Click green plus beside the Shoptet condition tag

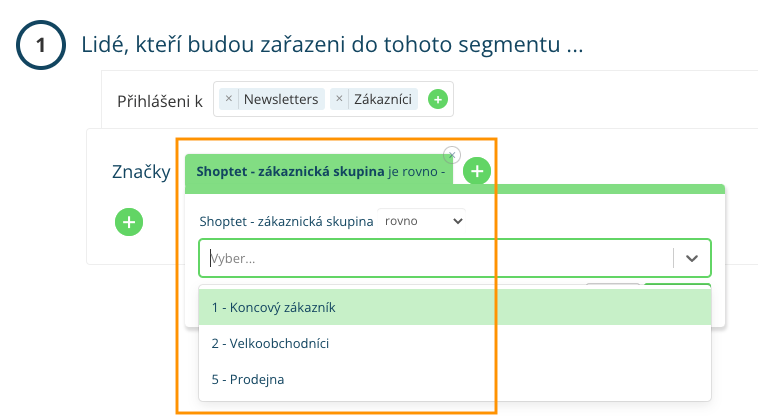tap(478, 172)
